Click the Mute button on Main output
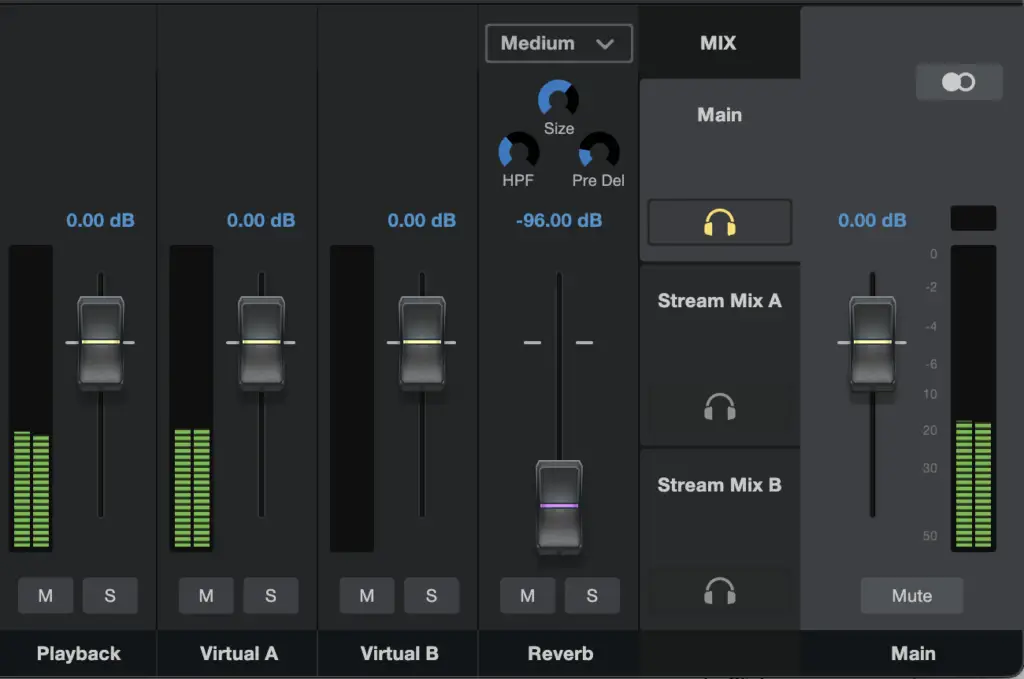 pos(912,595)
